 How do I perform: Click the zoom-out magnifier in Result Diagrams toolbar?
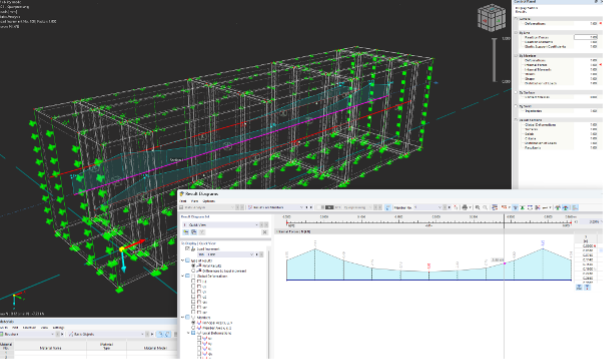(x=485, y=208)
